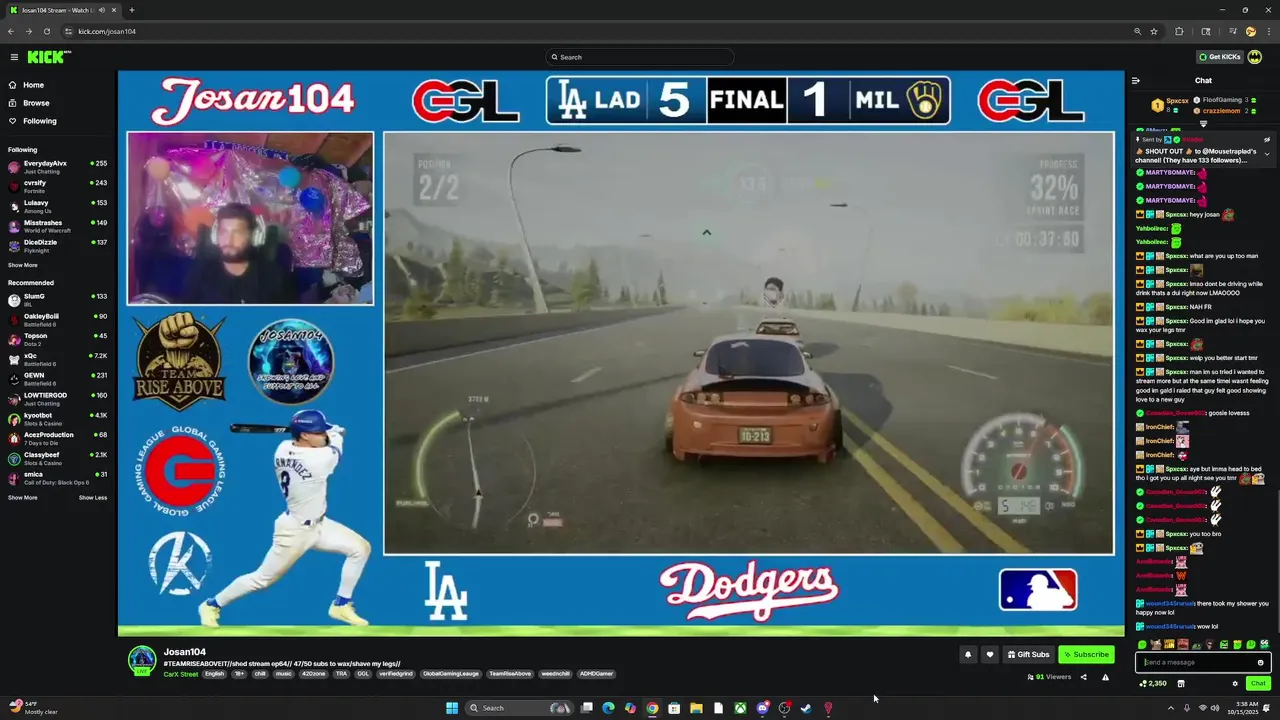The image size is (1280, 720).
Task: Open chat settings gear
Action: click(x=1235, y=684)
